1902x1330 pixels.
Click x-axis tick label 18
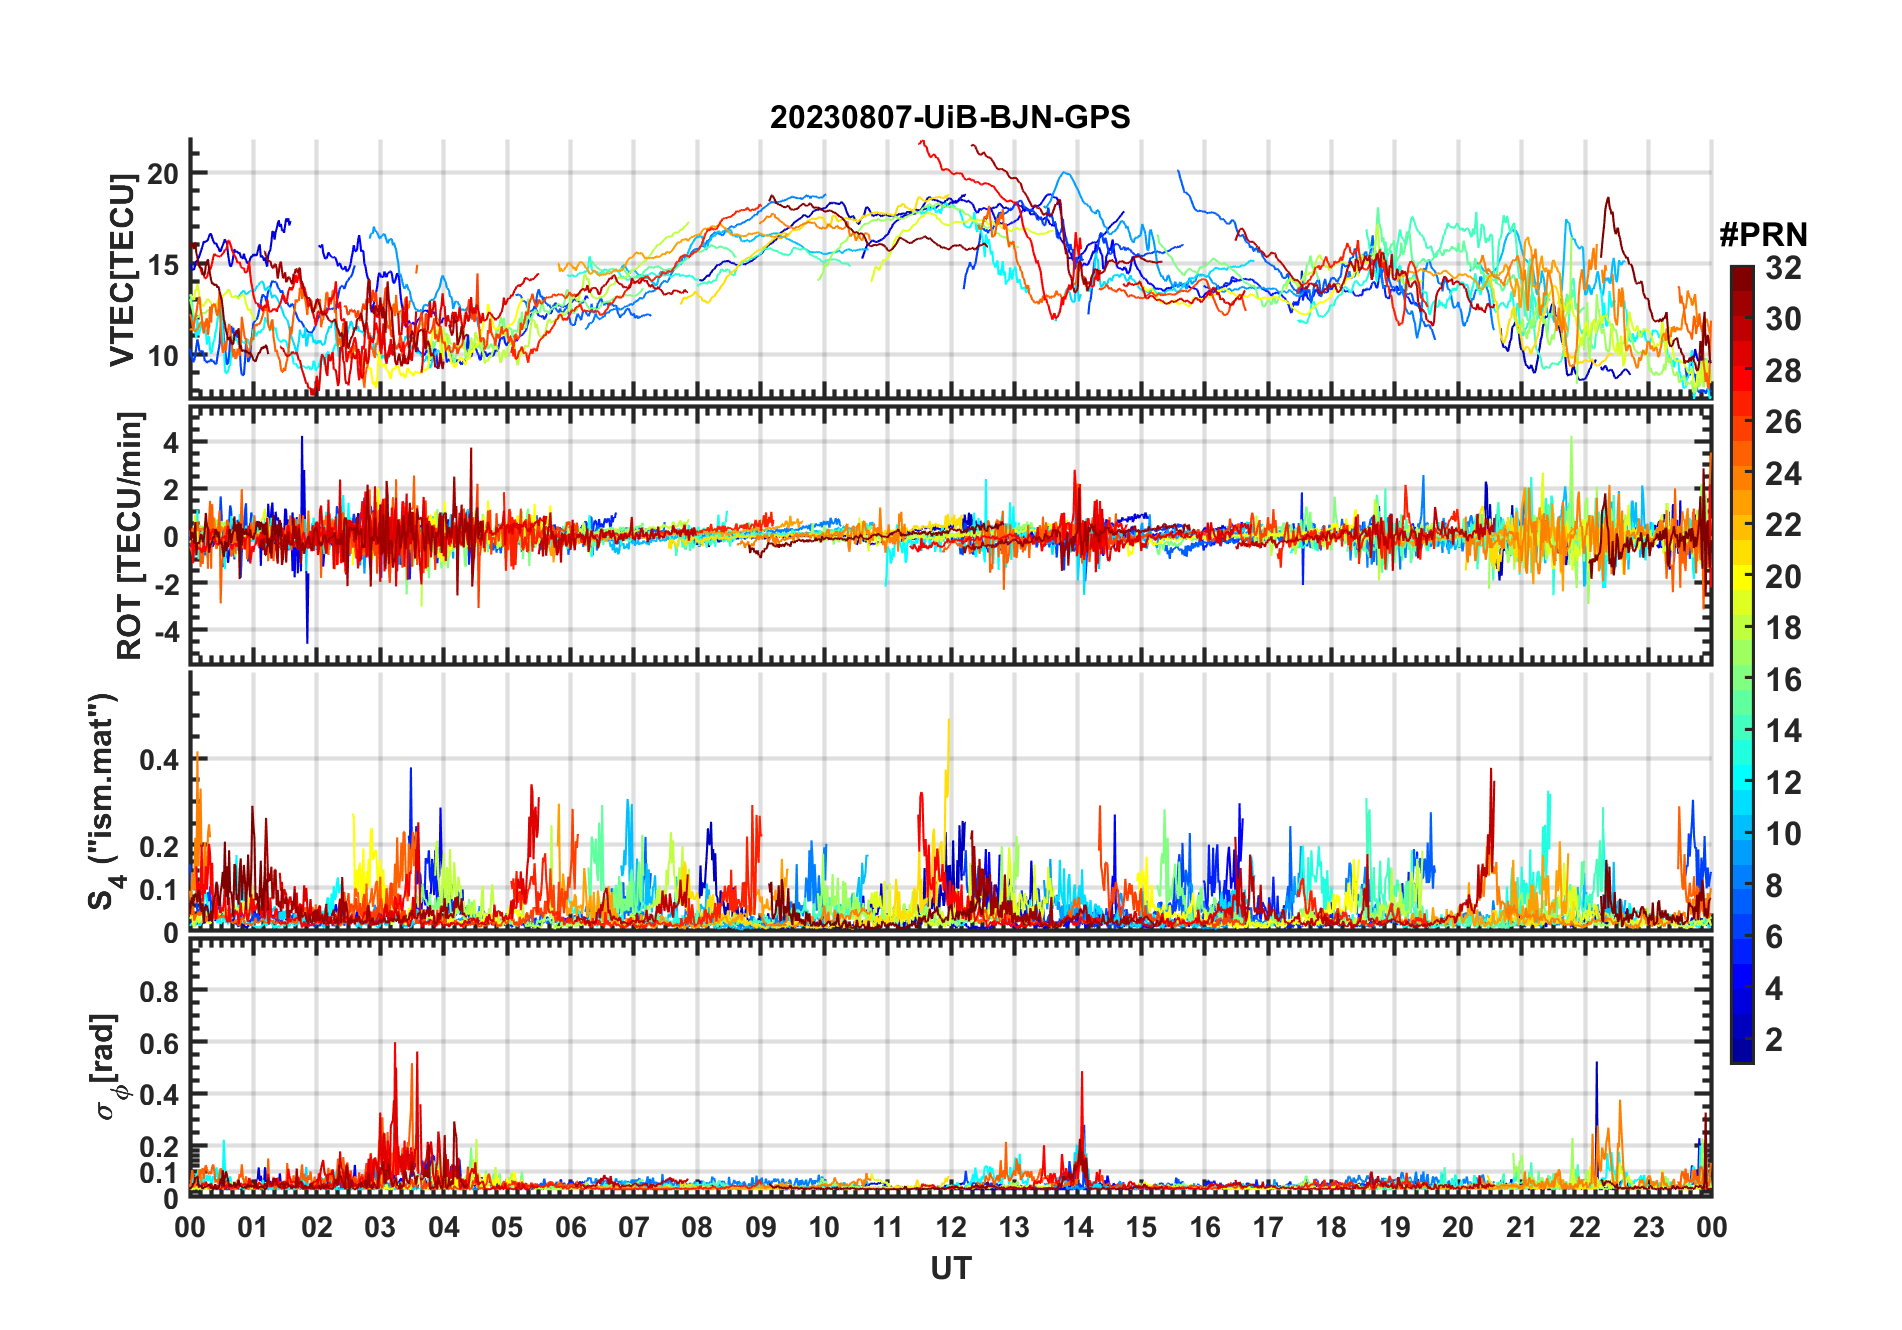point(1331,1228)
